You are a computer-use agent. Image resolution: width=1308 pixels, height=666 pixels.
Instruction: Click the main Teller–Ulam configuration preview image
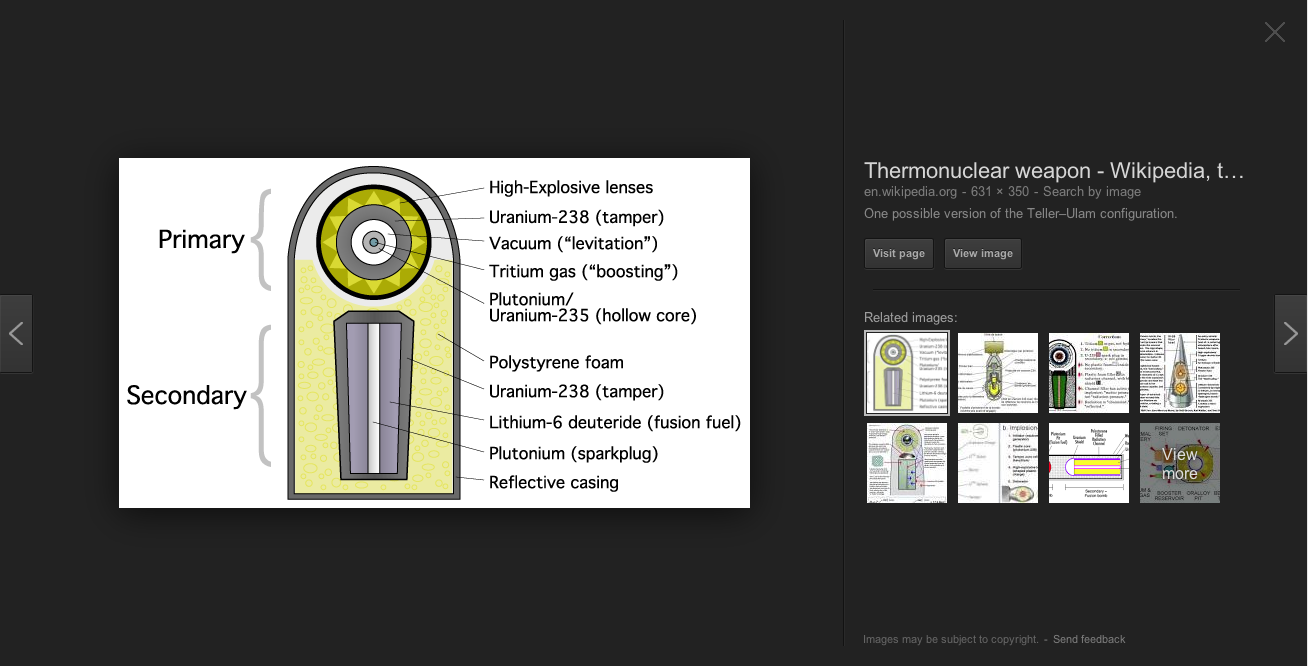point(434,333)
